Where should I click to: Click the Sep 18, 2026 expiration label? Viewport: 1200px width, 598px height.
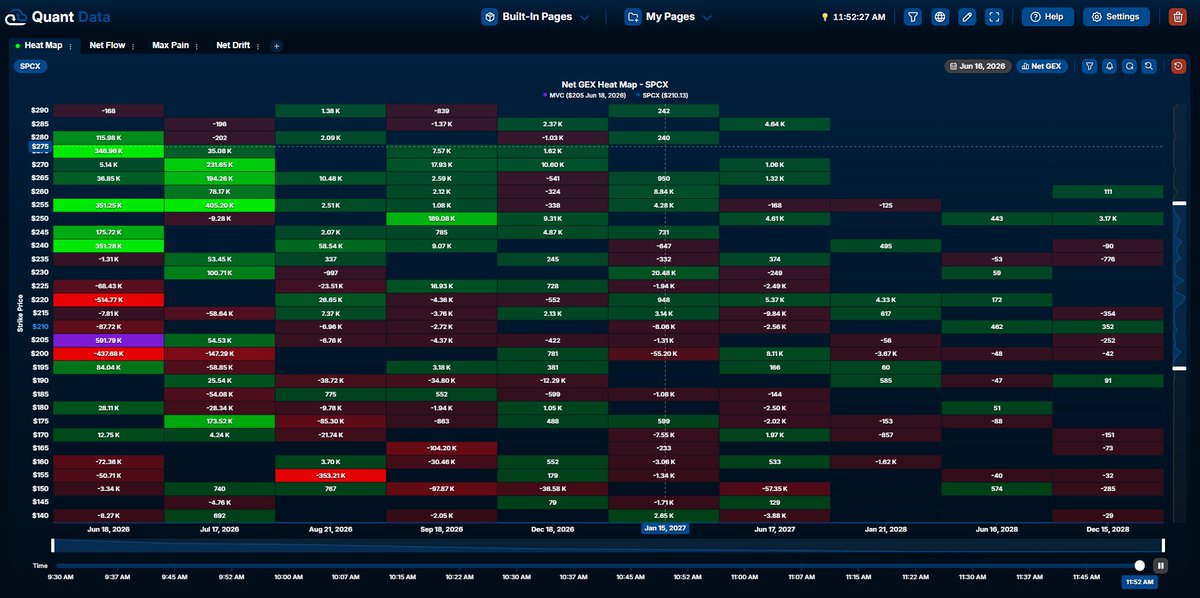(441, 529)
